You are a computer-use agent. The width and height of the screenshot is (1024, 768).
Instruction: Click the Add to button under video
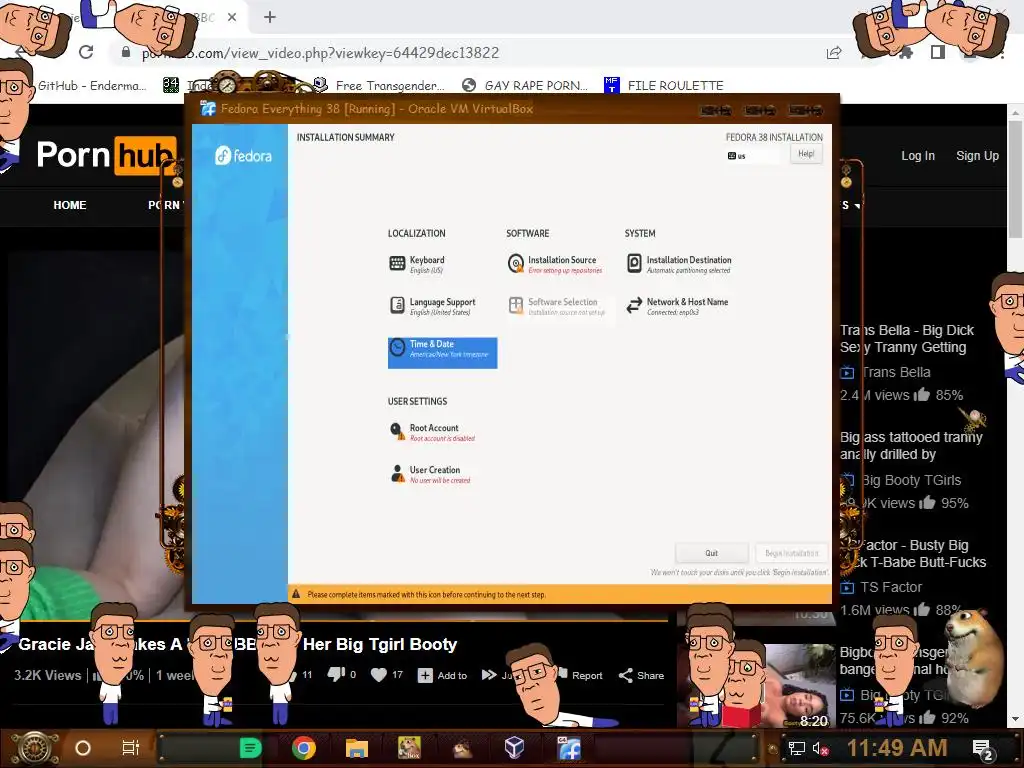[x=443, y=675]
